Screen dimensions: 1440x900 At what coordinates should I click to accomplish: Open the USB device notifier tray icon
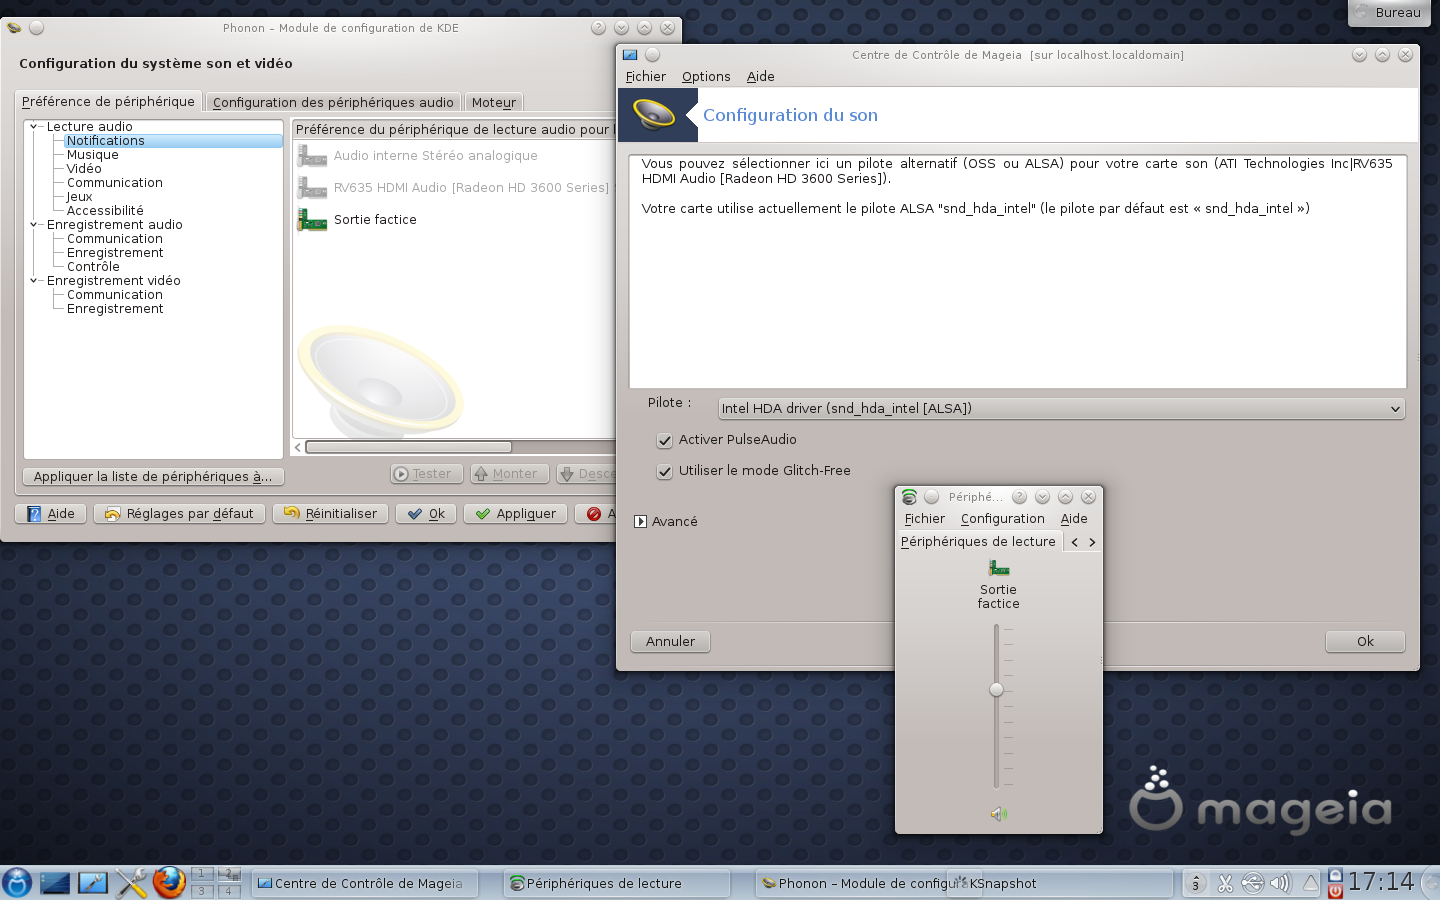click(x=1253, y=883)
